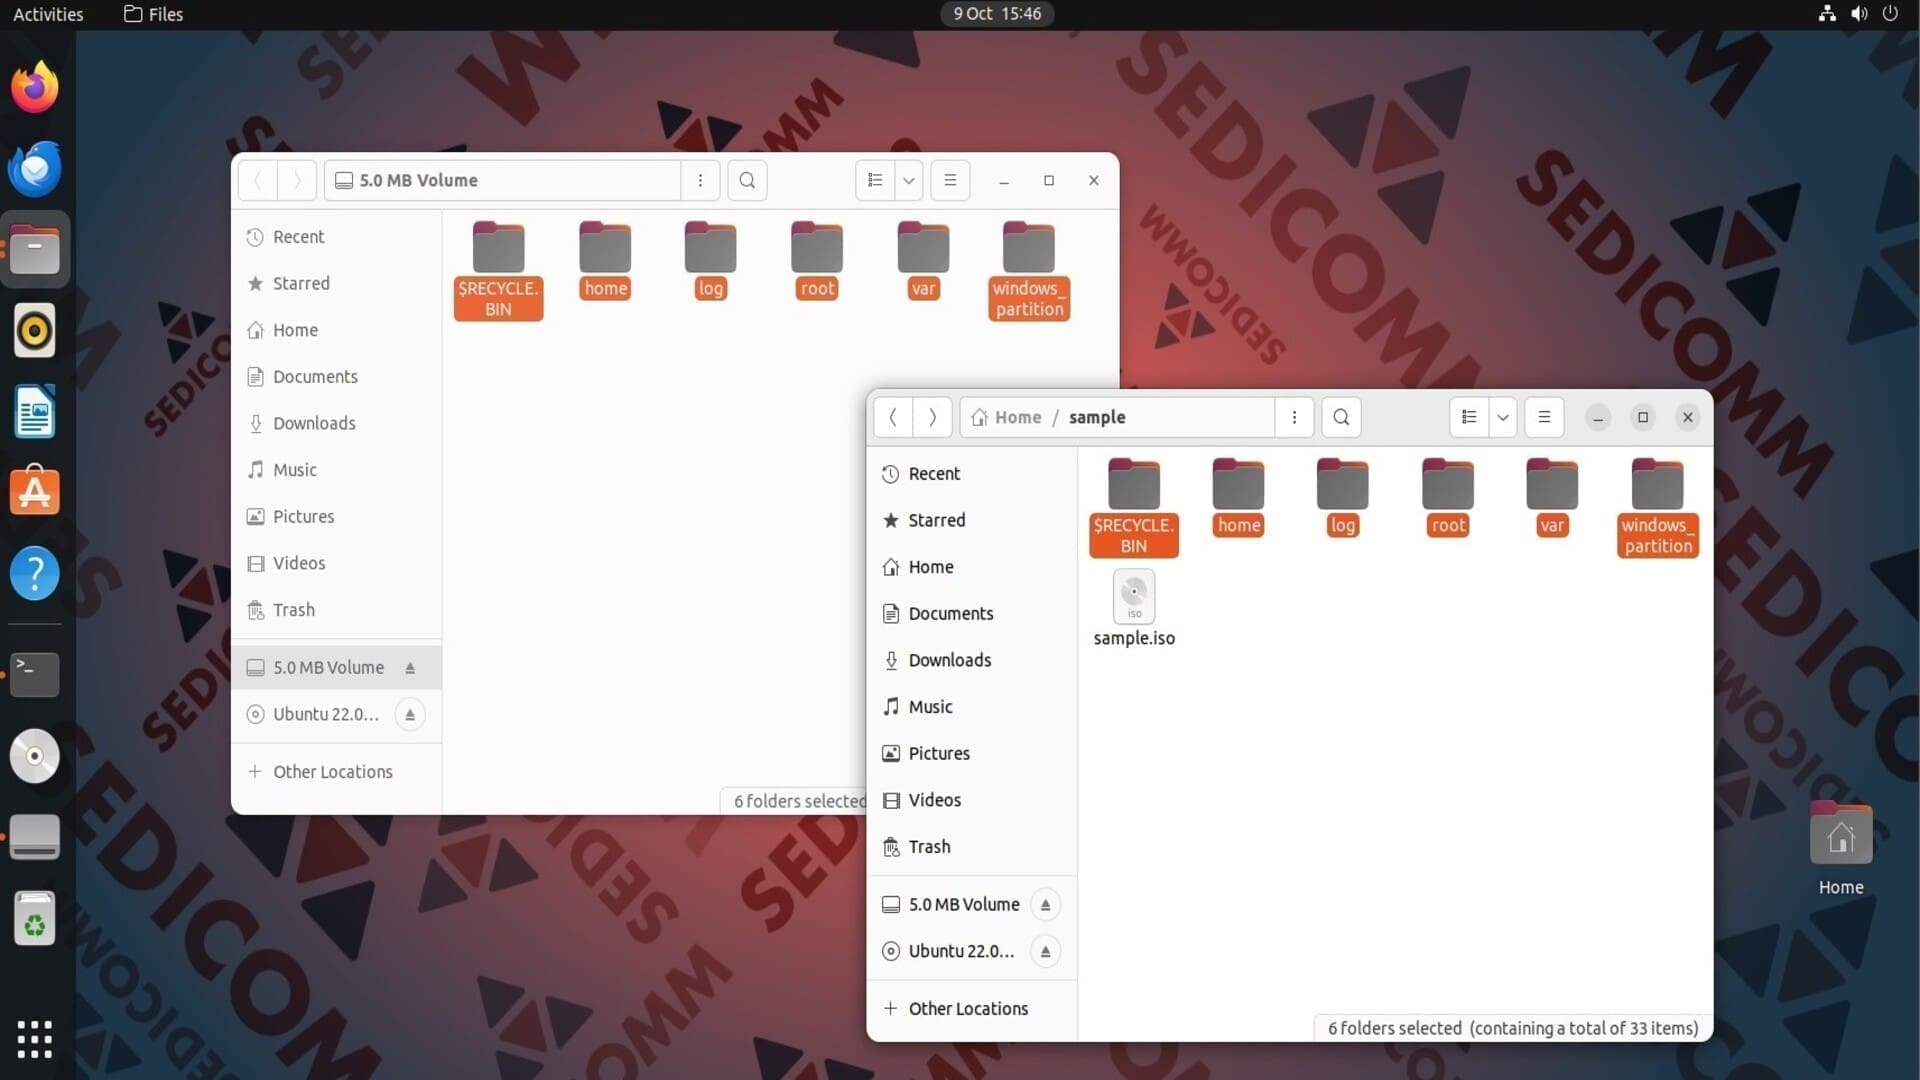Screen dimensions: 1920x1080
Task: Click the 5.0 MB Volume path bar
Action: [x=503, y=180]
